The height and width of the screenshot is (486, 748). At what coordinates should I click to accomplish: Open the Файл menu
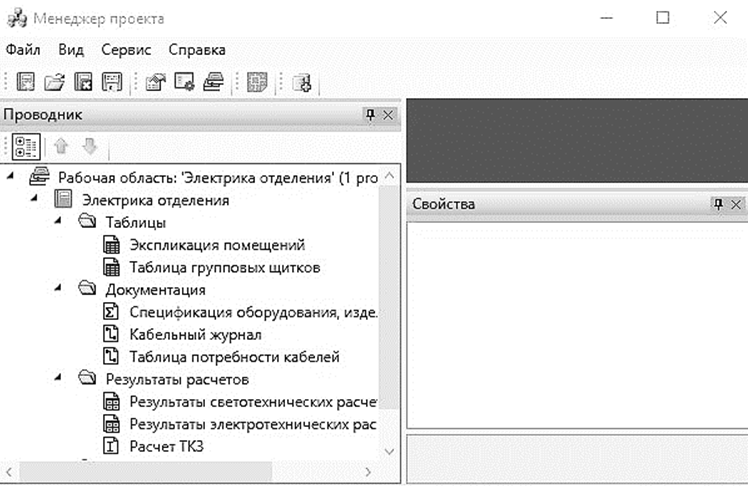tap(22, 49)
